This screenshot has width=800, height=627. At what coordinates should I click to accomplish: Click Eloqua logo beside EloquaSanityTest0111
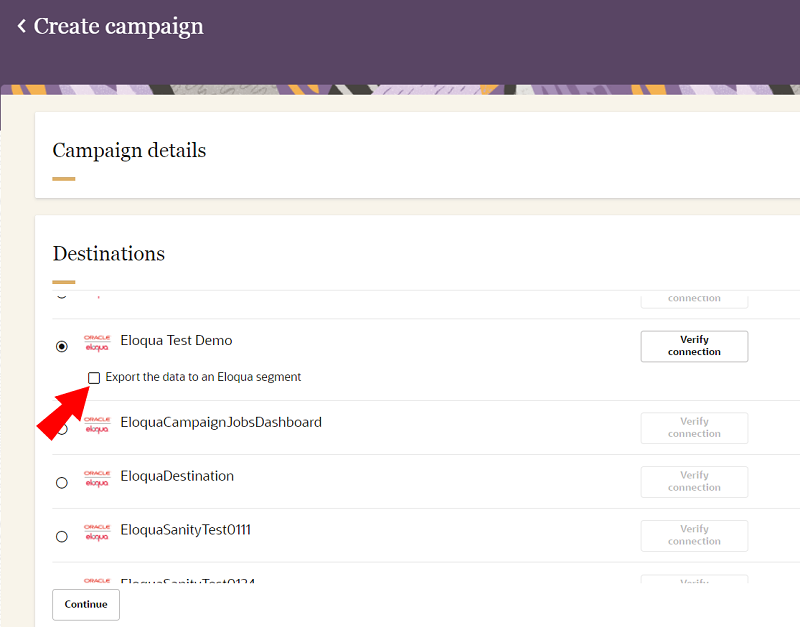point(97,533)
